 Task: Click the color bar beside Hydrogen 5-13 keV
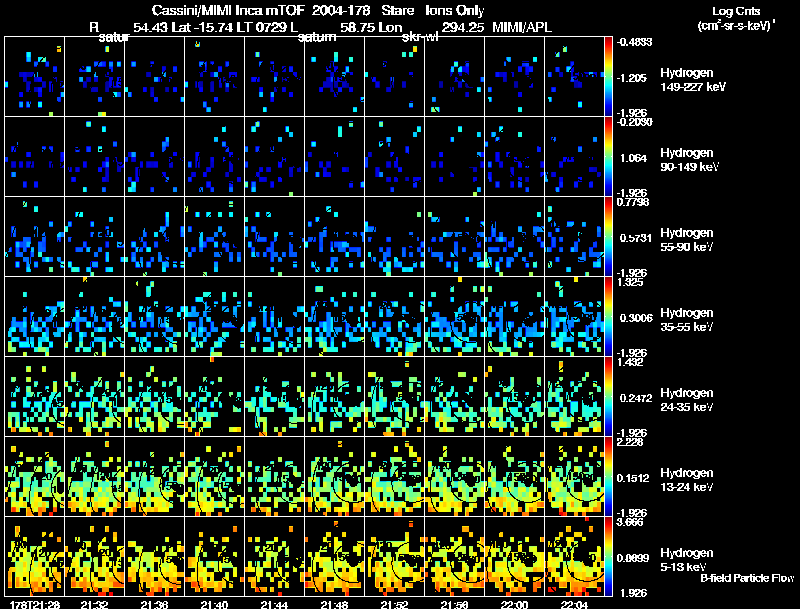click(x=608, y=557)
